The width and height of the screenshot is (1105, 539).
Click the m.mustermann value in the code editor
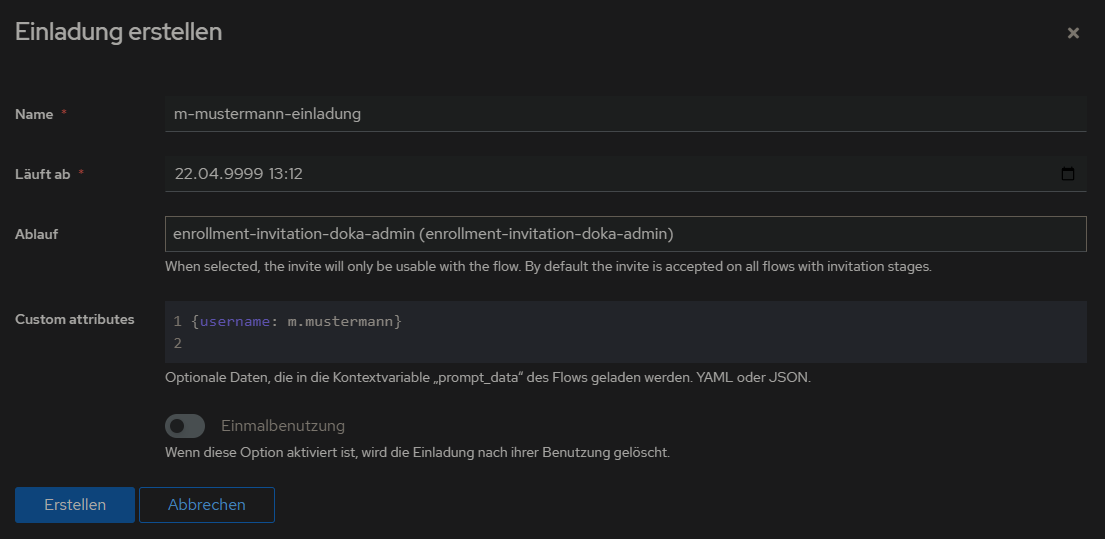click(340, 322)
